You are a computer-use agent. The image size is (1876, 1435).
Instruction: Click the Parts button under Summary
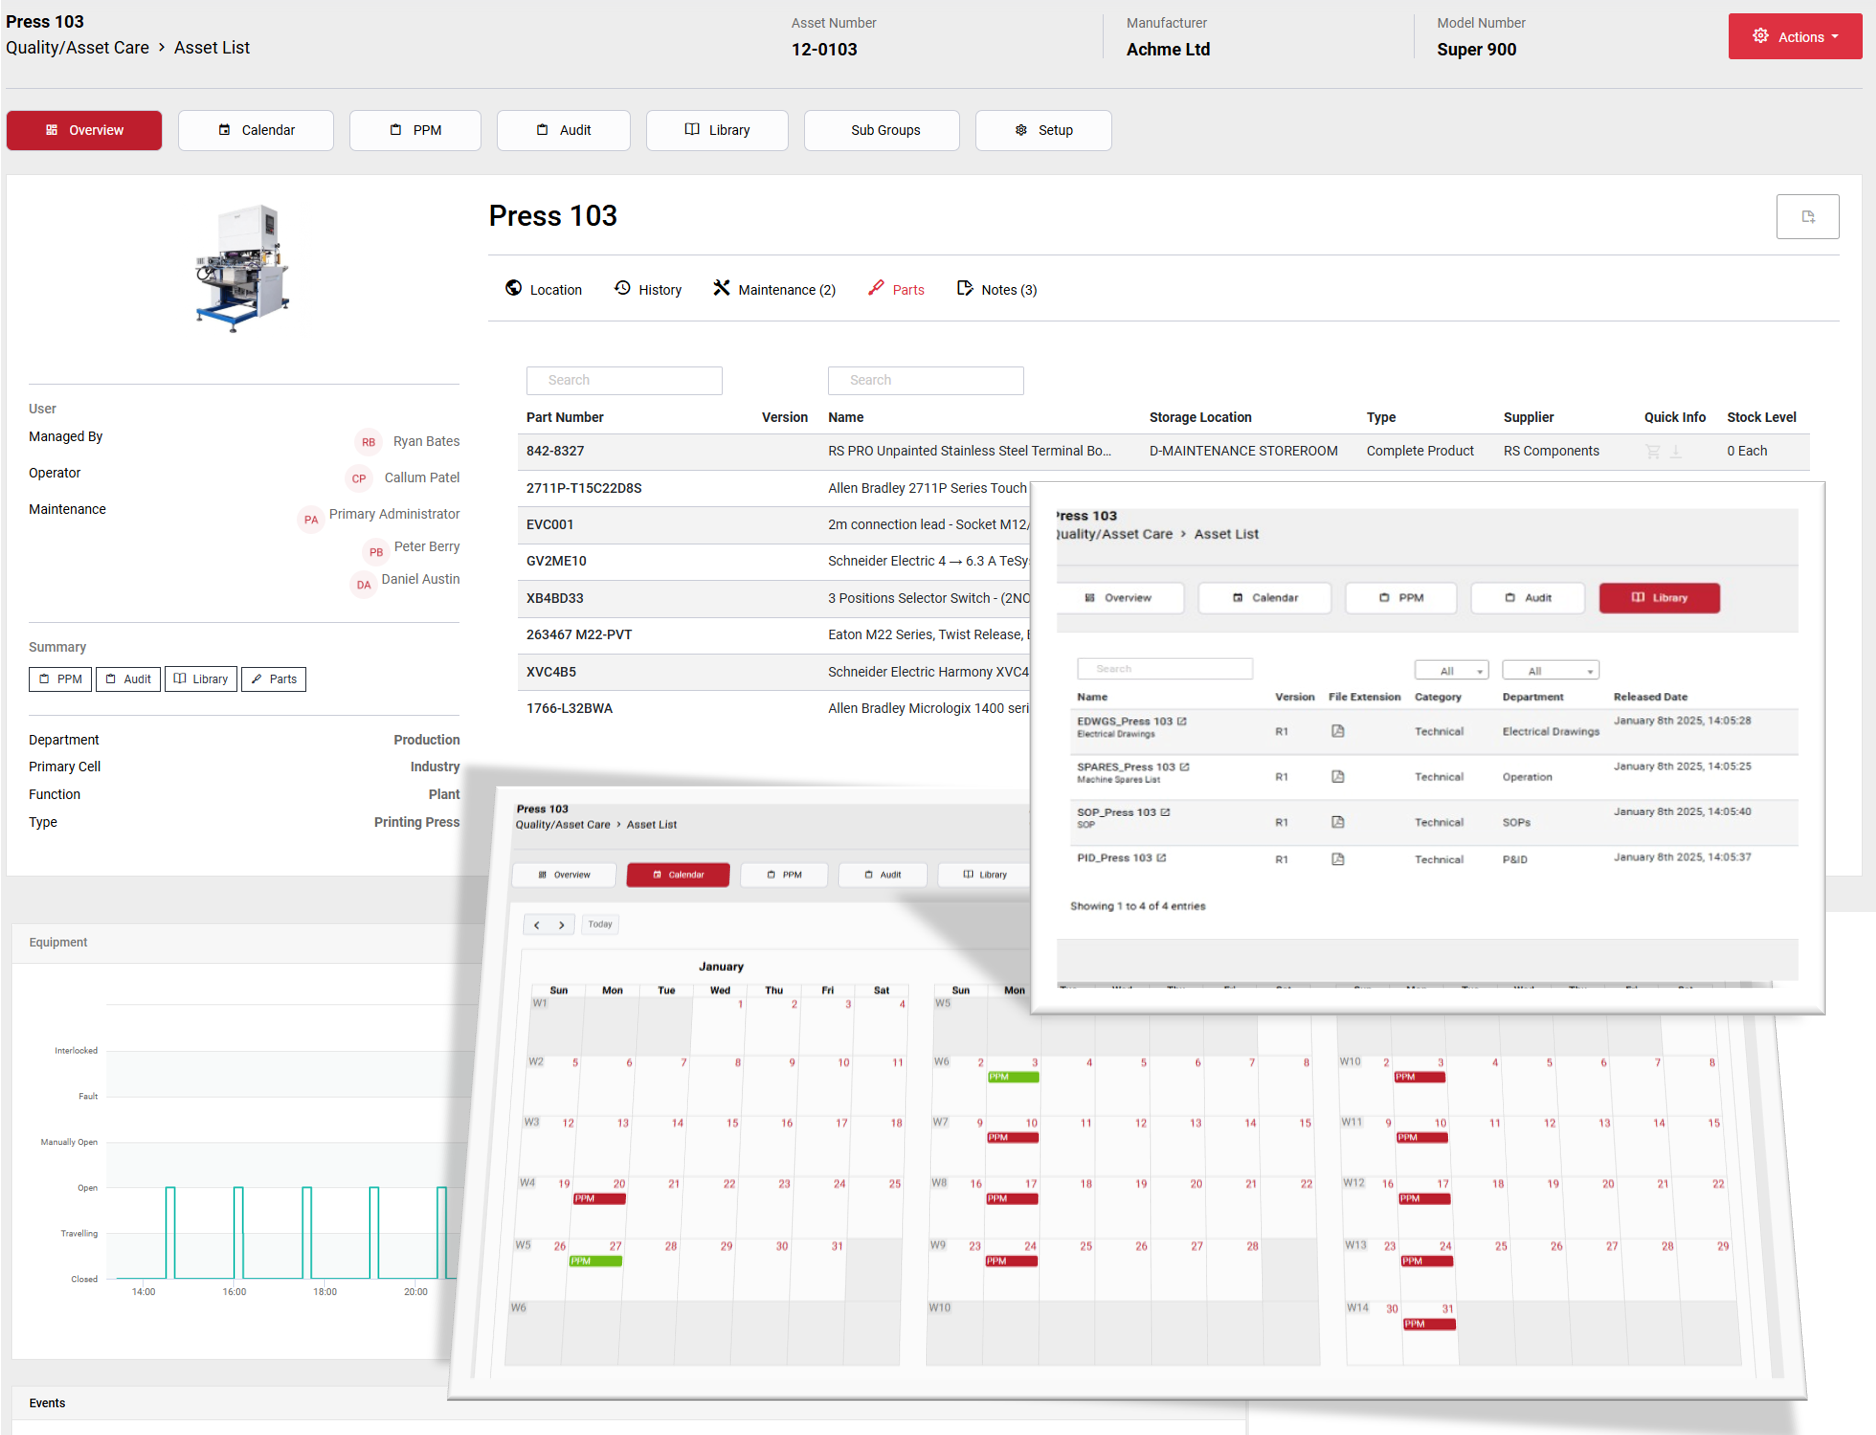[273, 680]
